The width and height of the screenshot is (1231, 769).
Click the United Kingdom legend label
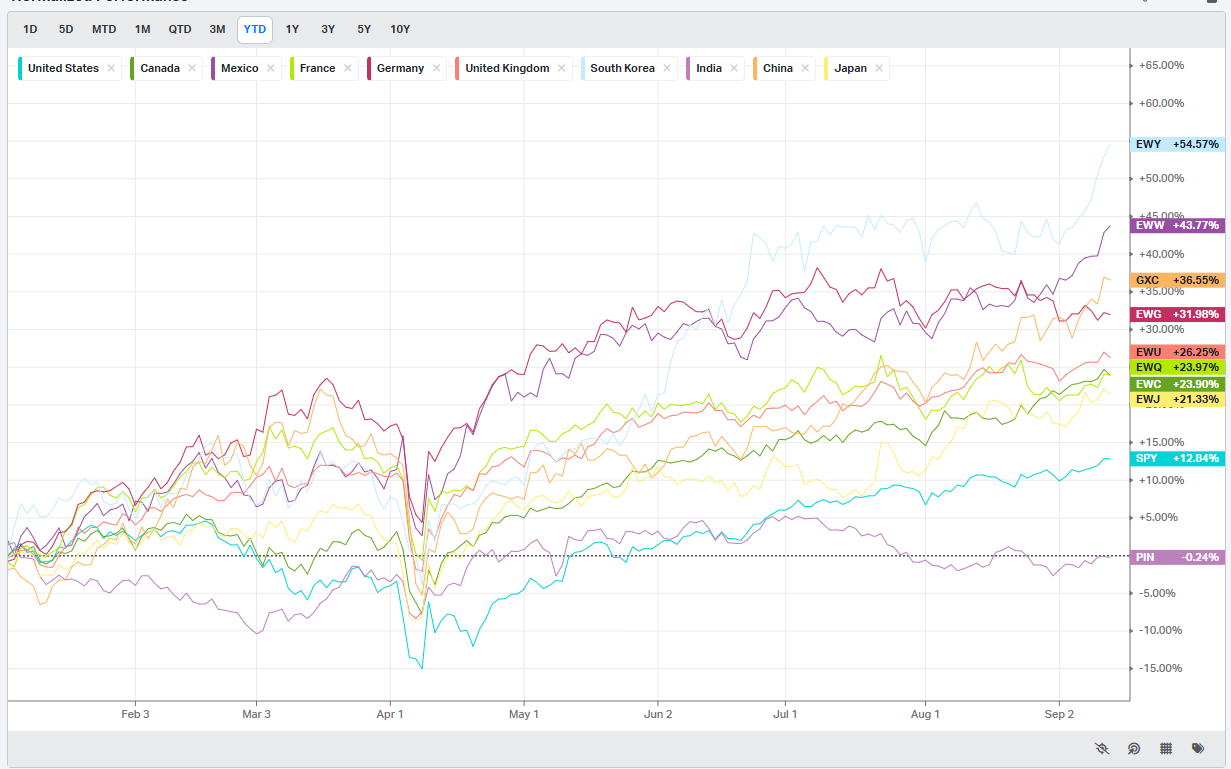coord(507,68)
